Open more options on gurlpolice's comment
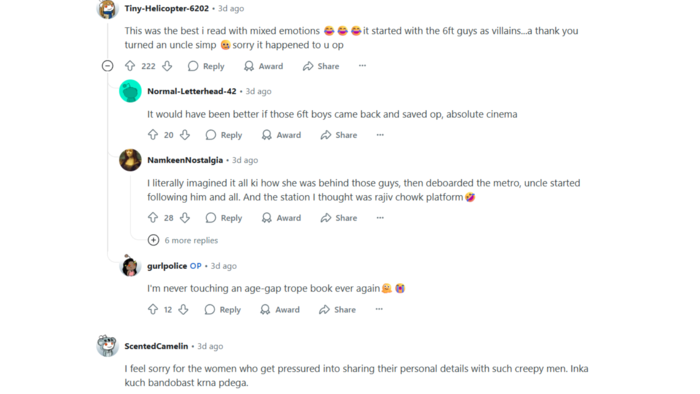Viewport: 700px width, 394px height. (379, 309)
